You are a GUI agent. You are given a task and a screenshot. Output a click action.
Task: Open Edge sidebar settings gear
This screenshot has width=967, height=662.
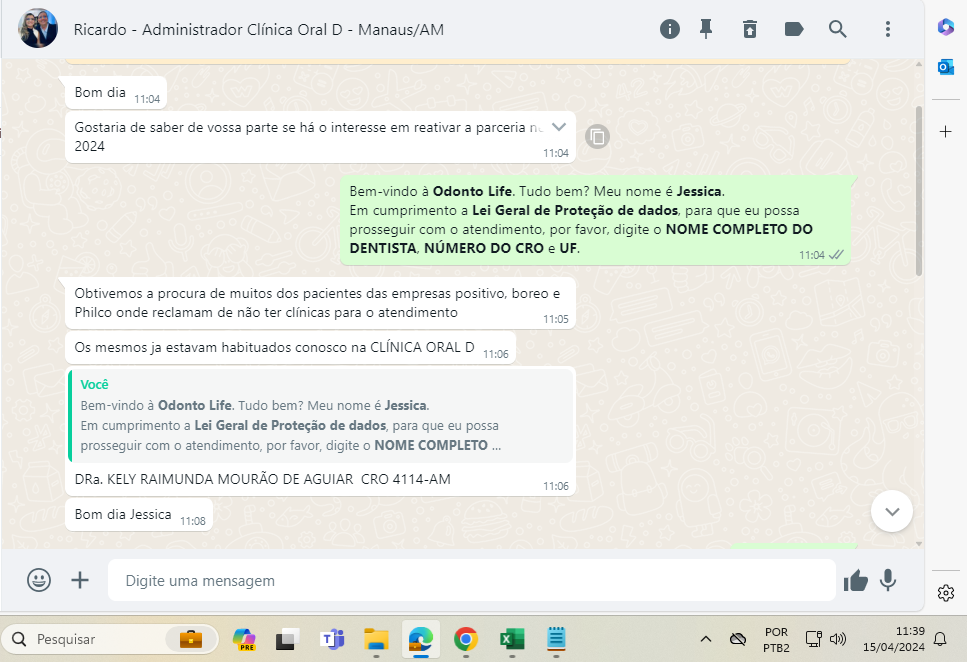(x=946, y=593)
